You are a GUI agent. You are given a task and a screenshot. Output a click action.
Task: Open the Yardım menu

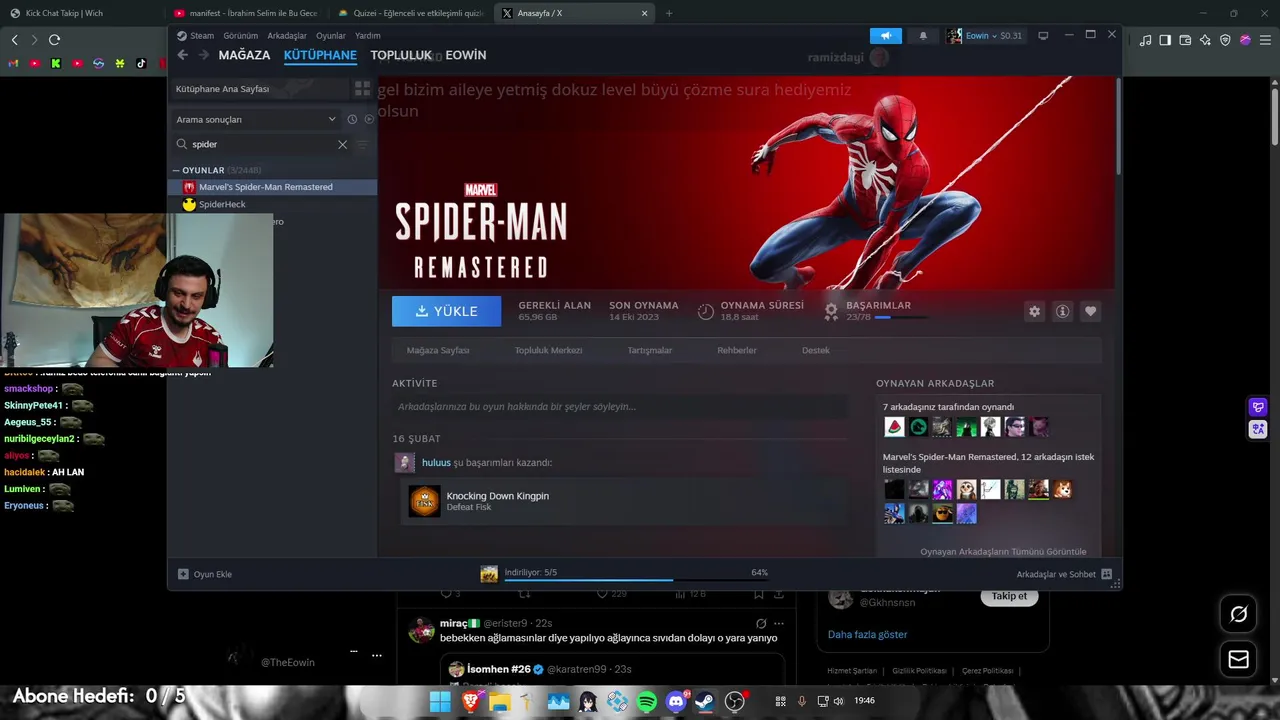367,35
